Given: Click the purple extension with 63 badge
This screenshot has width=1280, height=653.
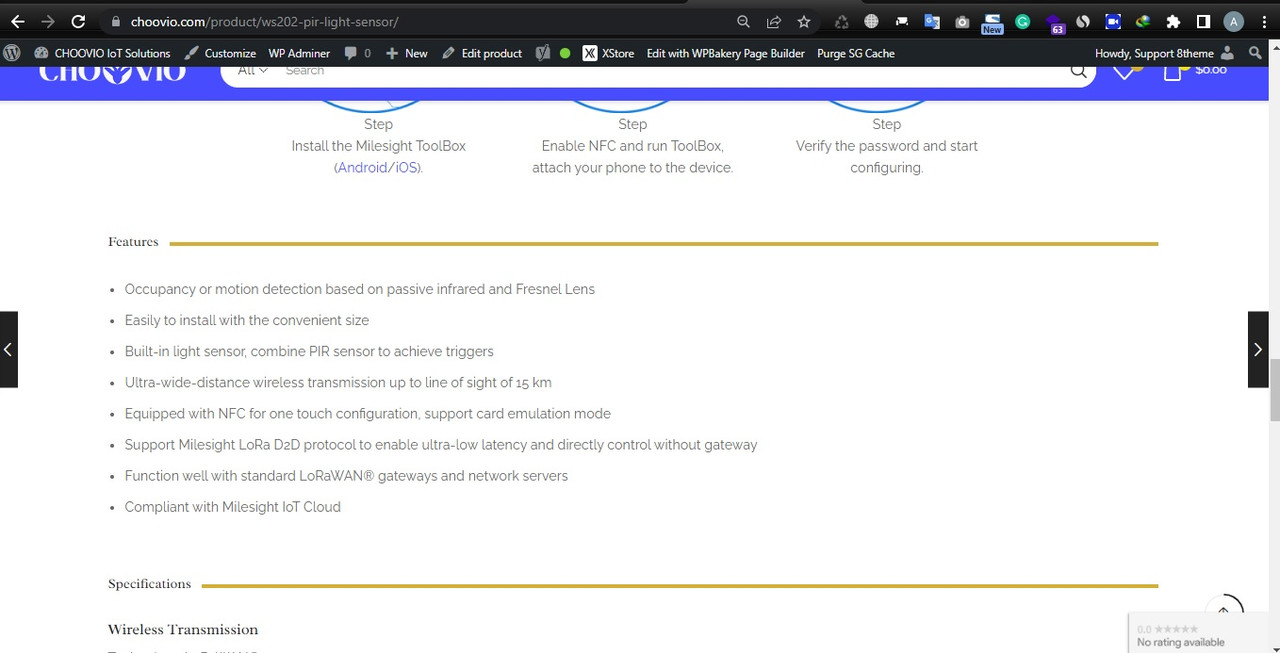Looking at the screenshot, I should pyautogui.click(x=1054, y=23).
